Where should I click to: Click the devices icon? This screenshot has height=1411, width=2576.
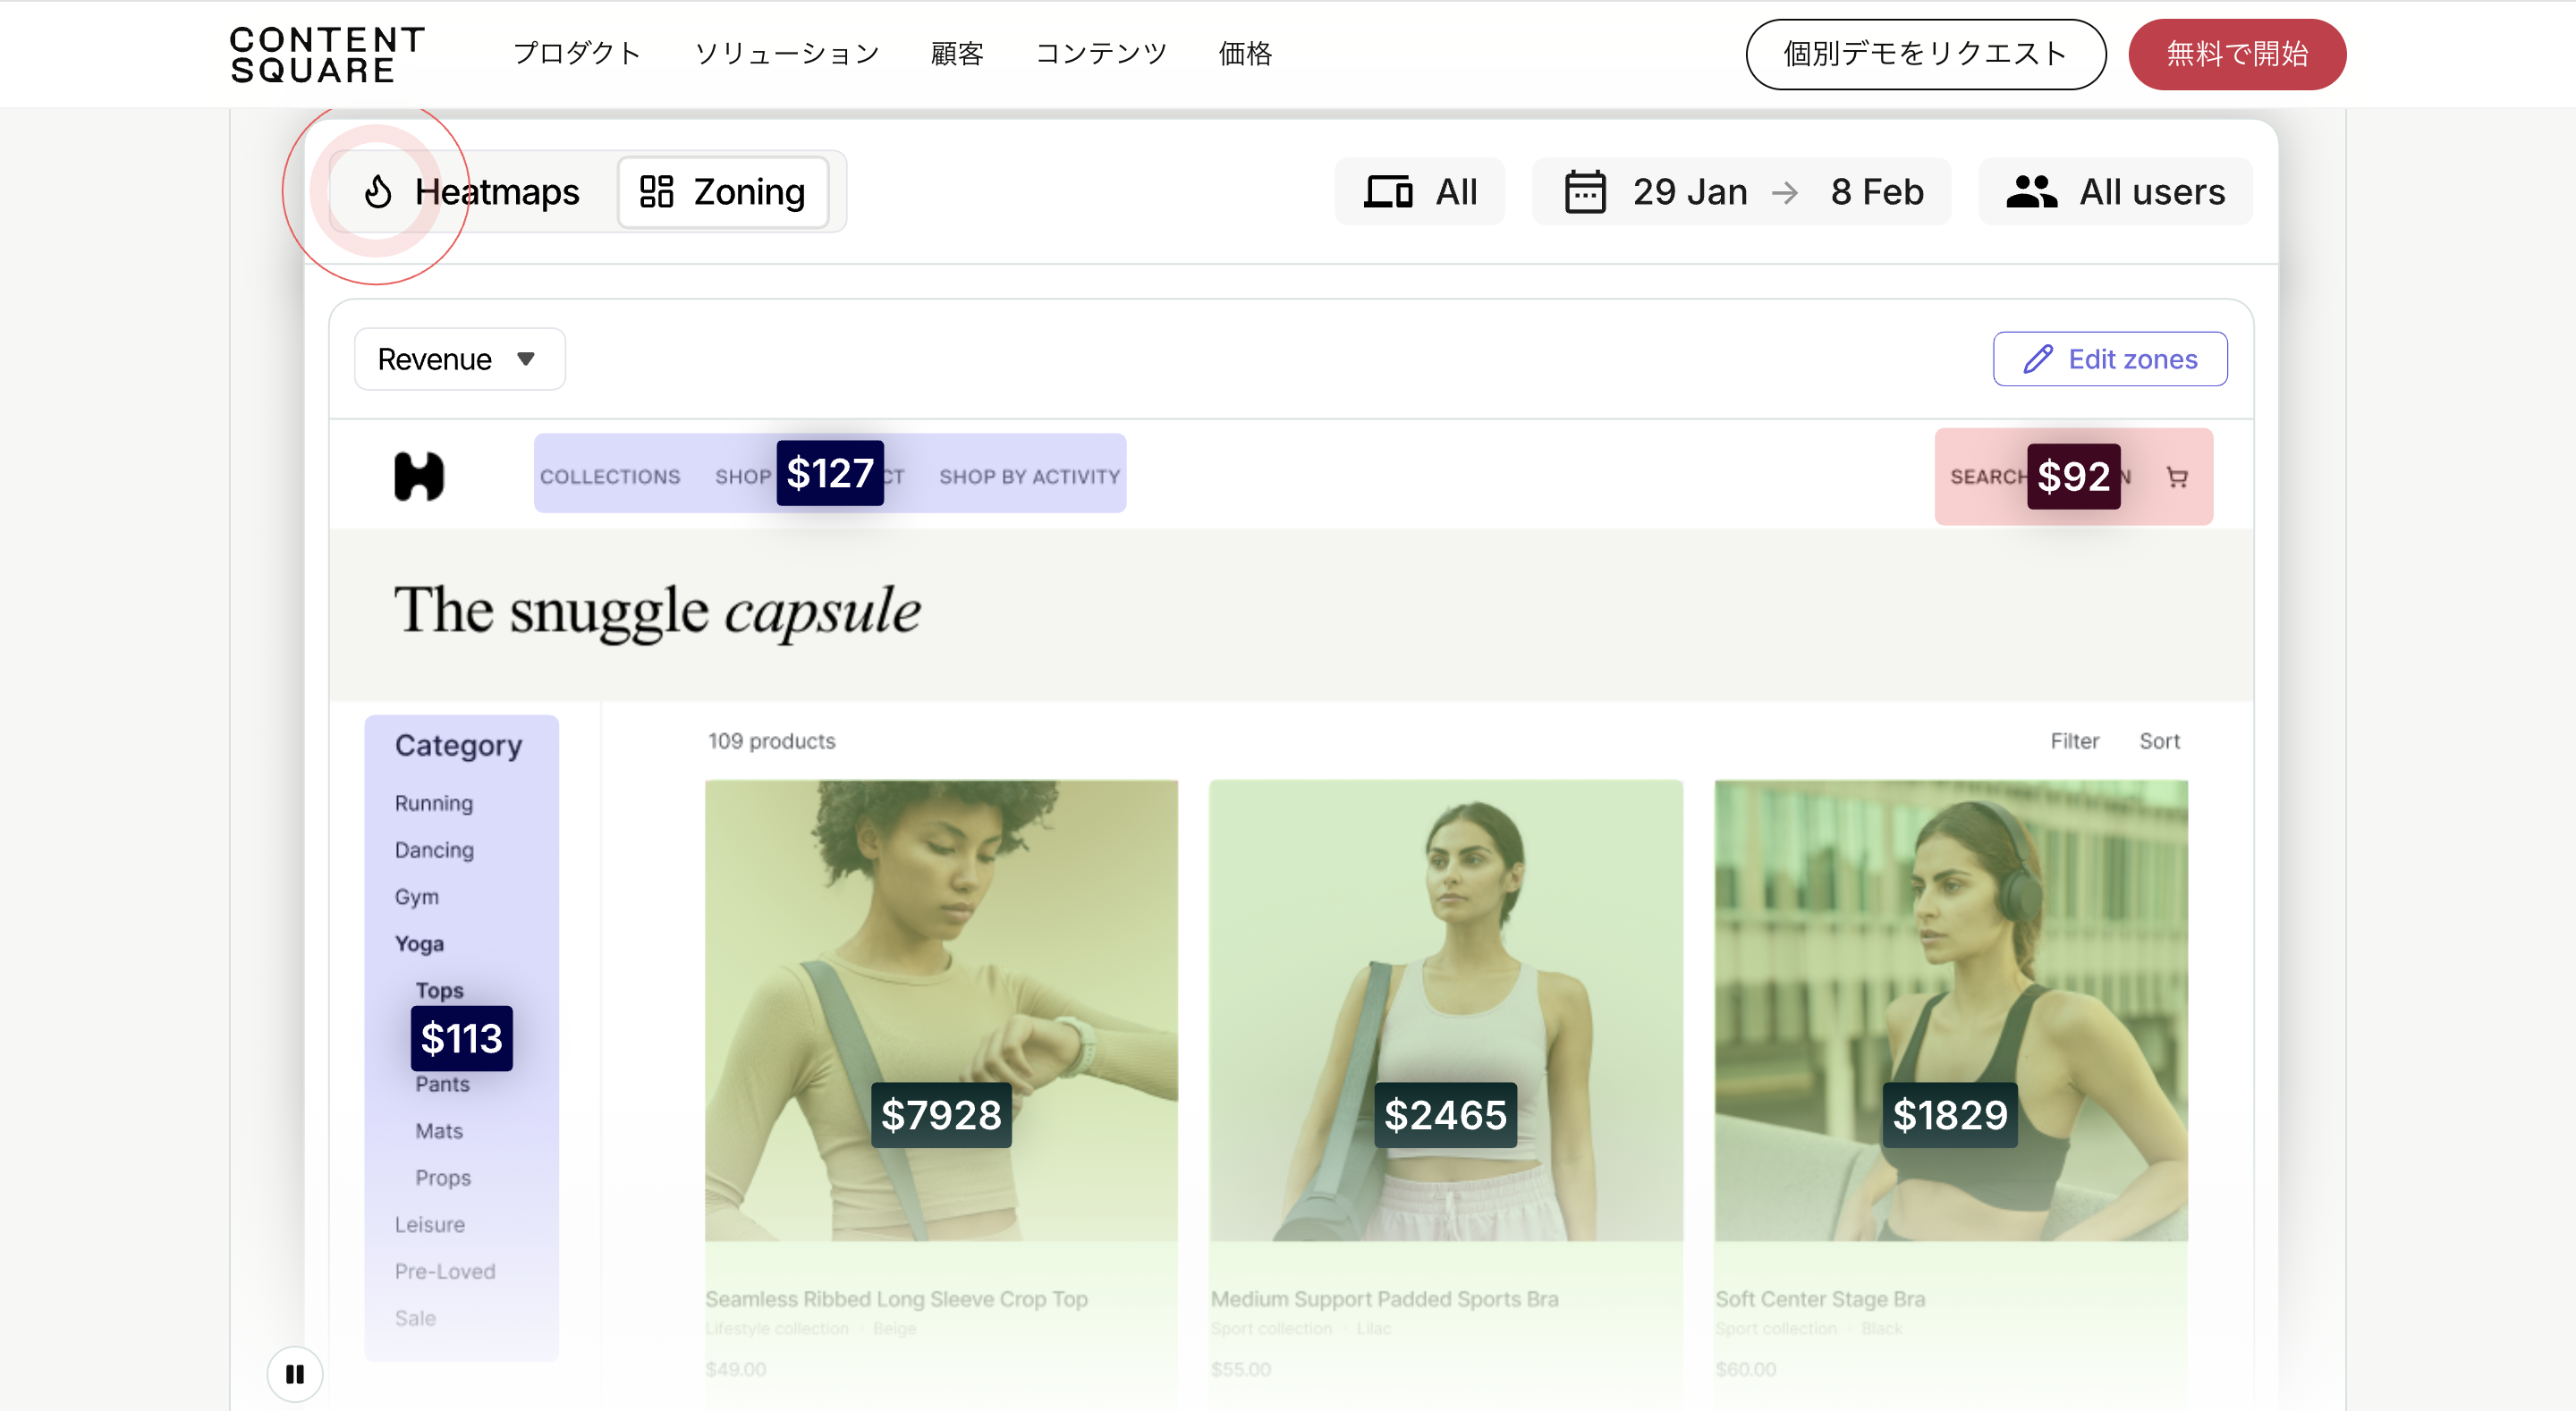(1388, 192)
